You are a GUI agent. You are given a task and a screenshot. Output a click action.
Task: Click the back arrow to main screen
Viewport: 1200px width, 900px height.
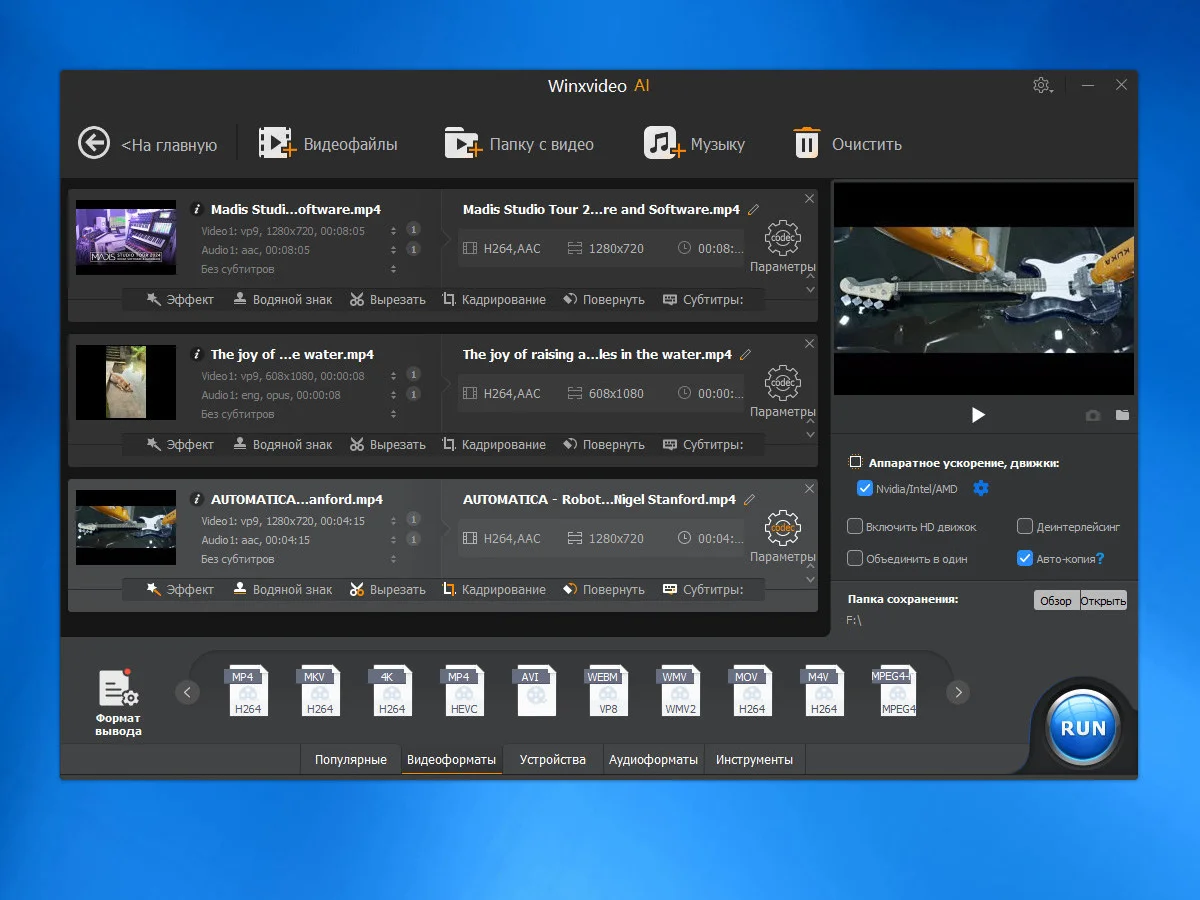[94, 143]
